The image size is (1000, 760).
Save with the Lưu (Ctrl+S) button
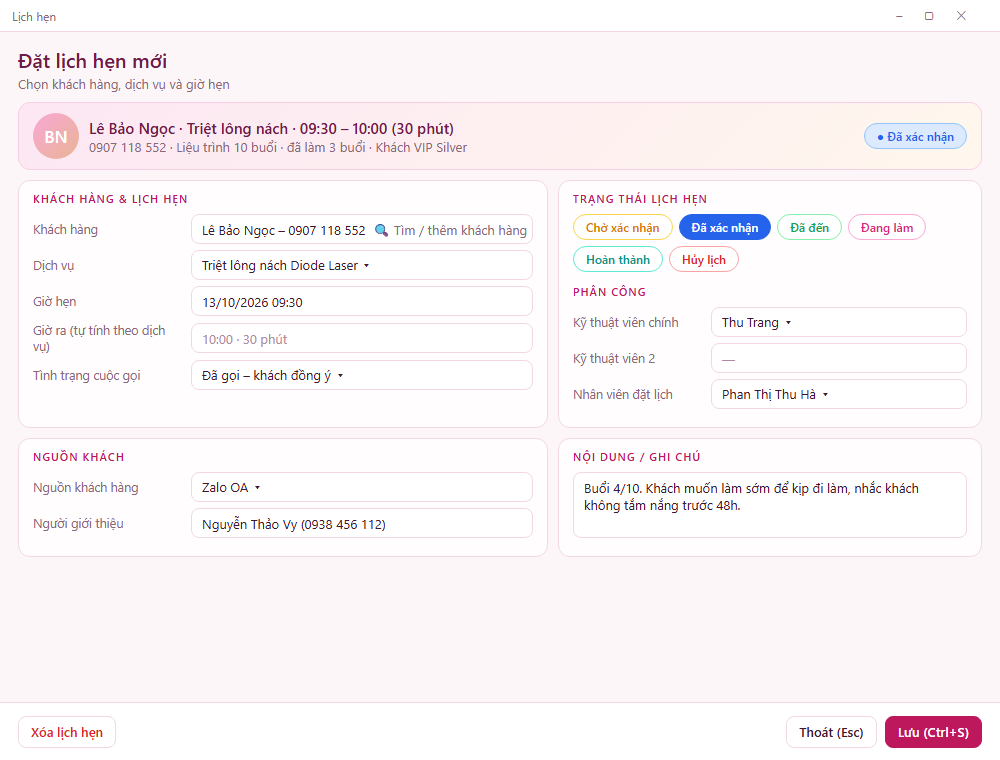pyautogui.click(x=933, y=733)
